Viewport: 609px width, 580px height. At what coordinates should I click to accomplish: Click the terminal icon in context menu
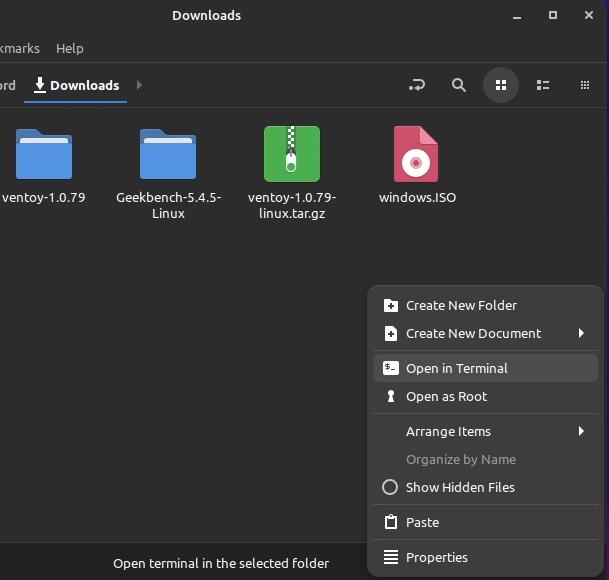[x=391, y=368]
